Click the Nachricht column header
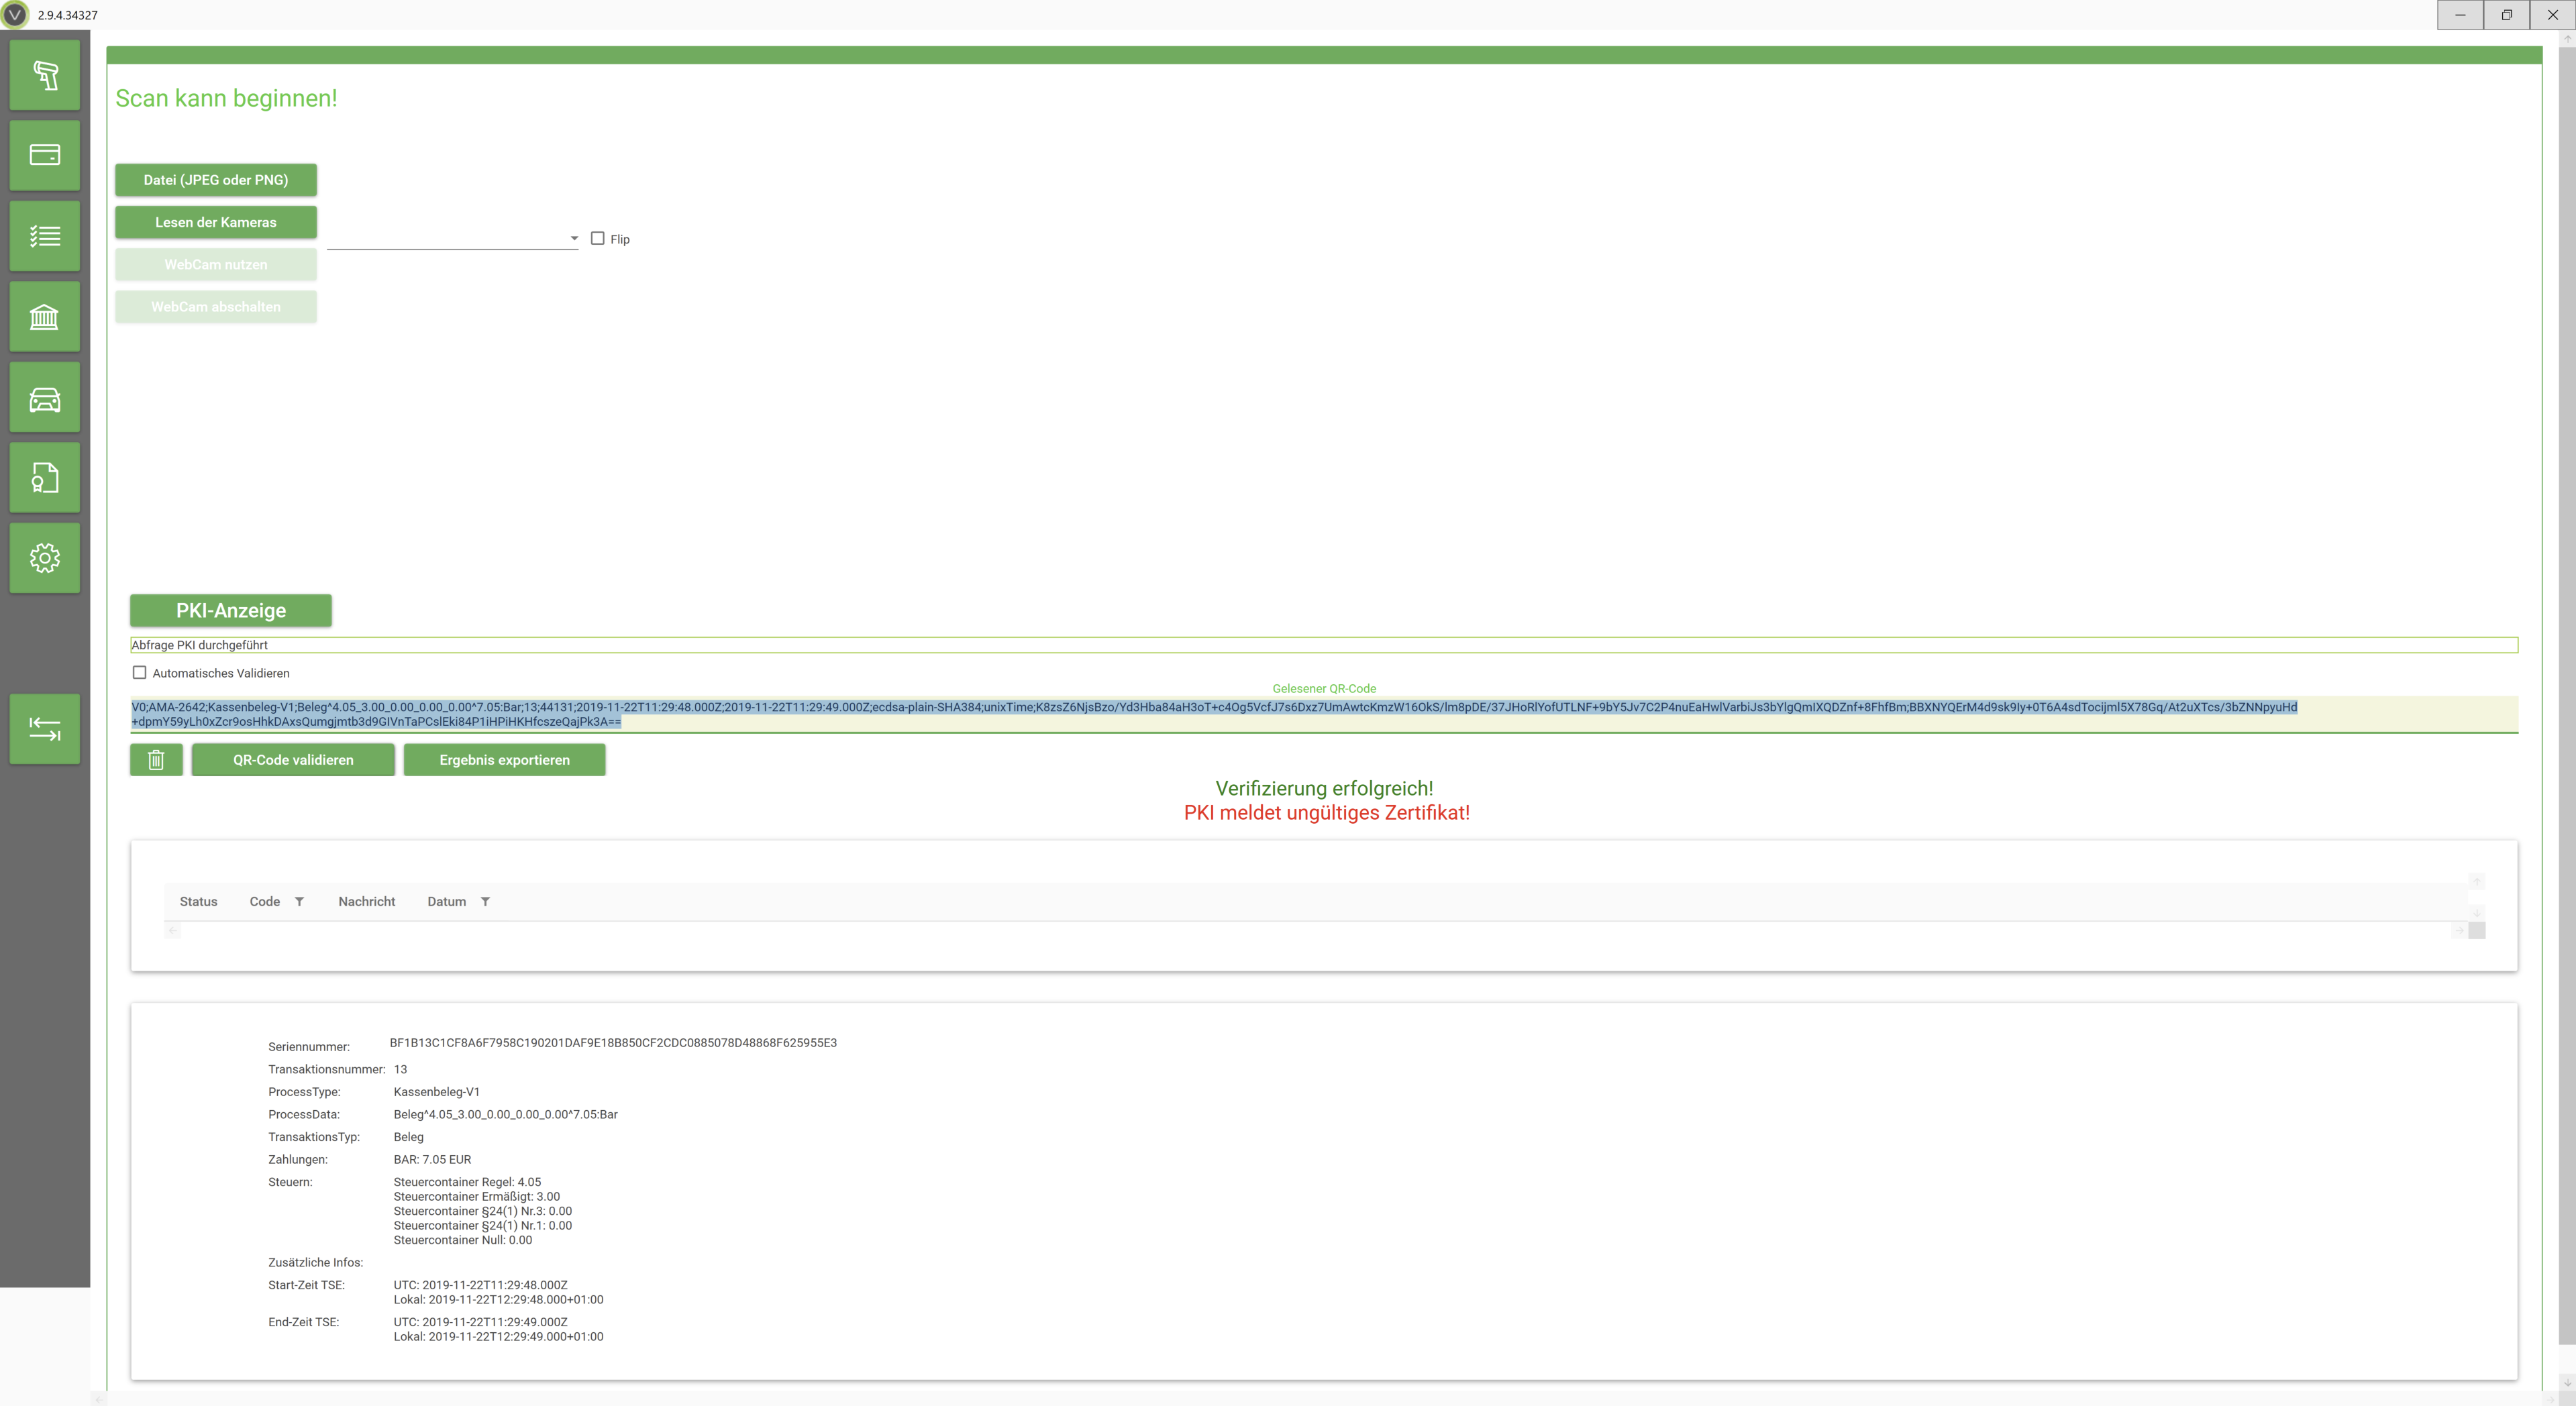Image resolution: width=2576 pixels, height=1406 pixels. [x=366, y=902]
